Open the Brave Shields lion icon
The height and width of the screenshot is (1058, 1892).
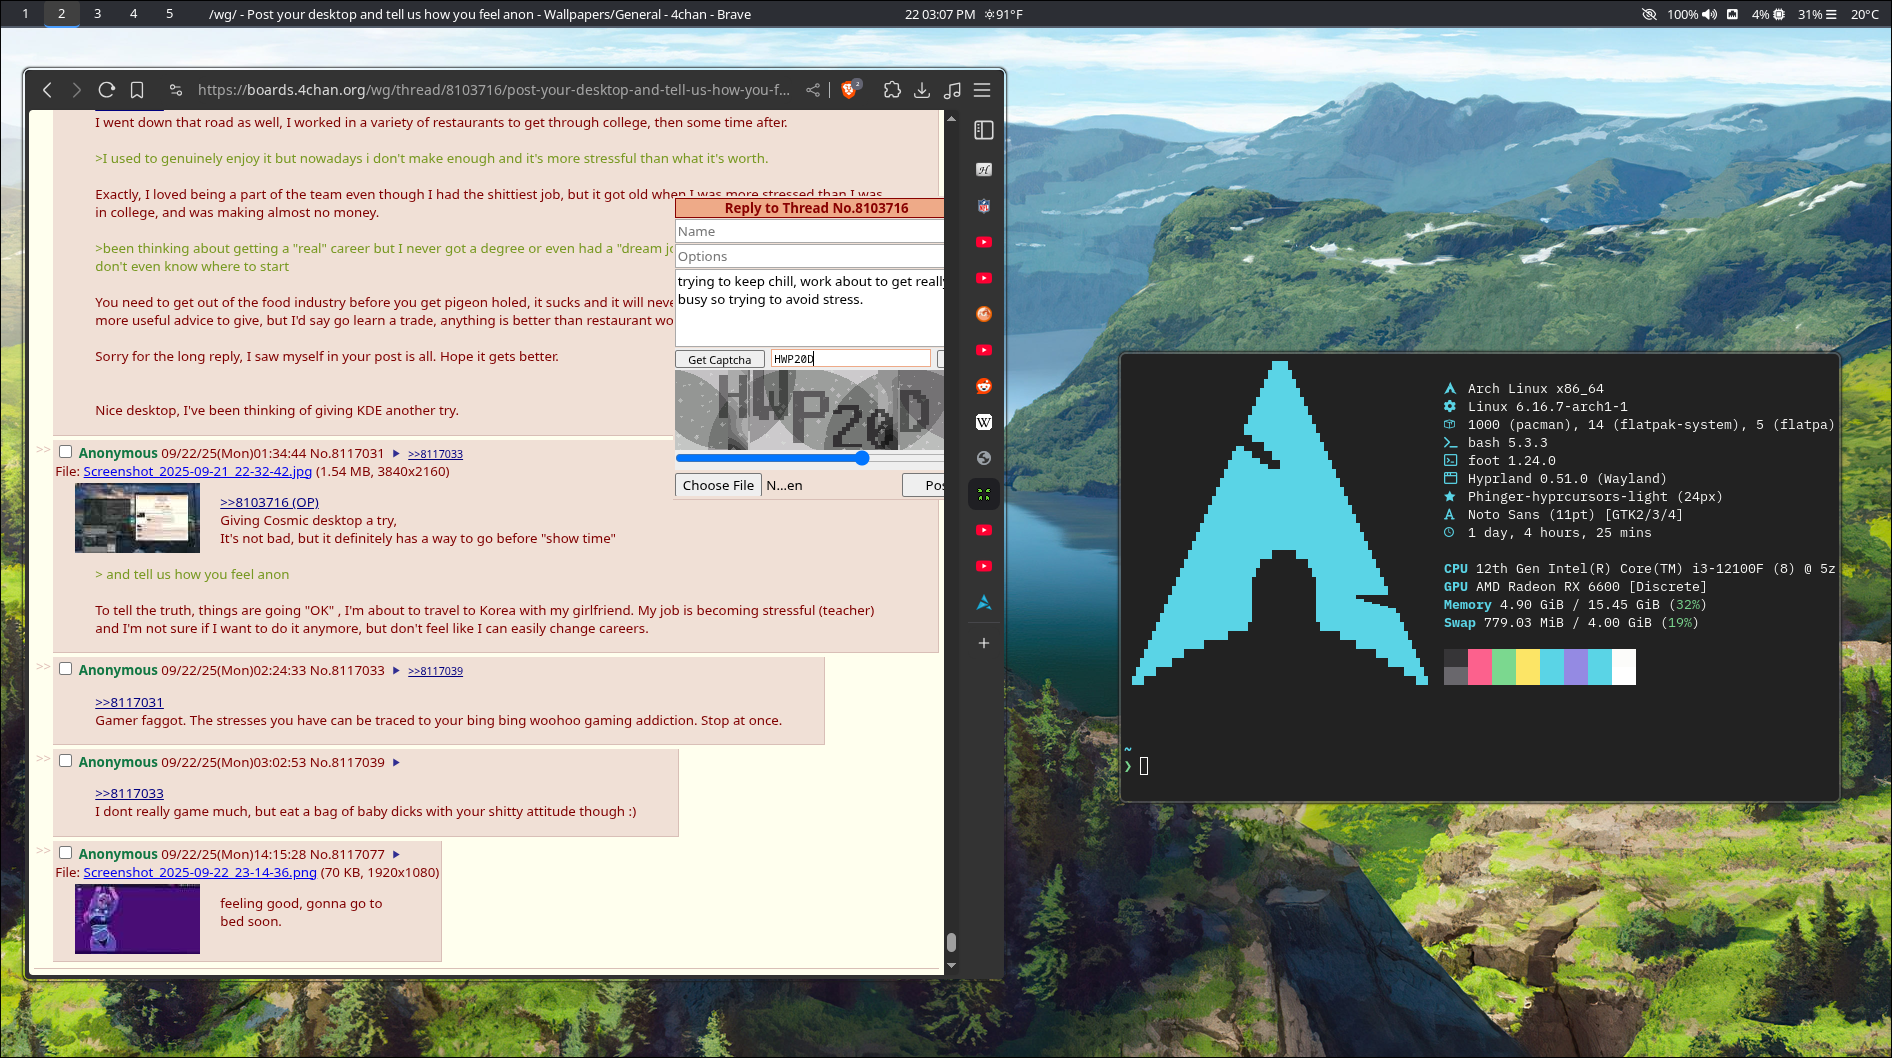pos(850,90)
